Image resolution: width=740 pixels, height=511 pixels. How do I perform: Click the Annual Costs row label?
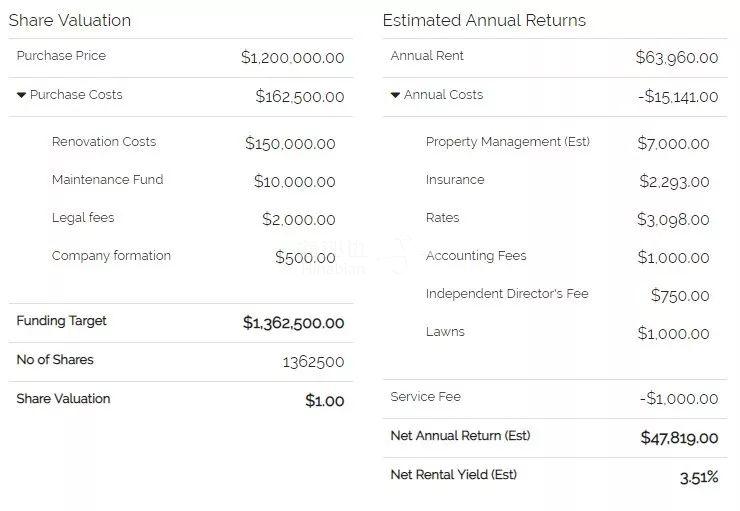[x=443, y=95]
